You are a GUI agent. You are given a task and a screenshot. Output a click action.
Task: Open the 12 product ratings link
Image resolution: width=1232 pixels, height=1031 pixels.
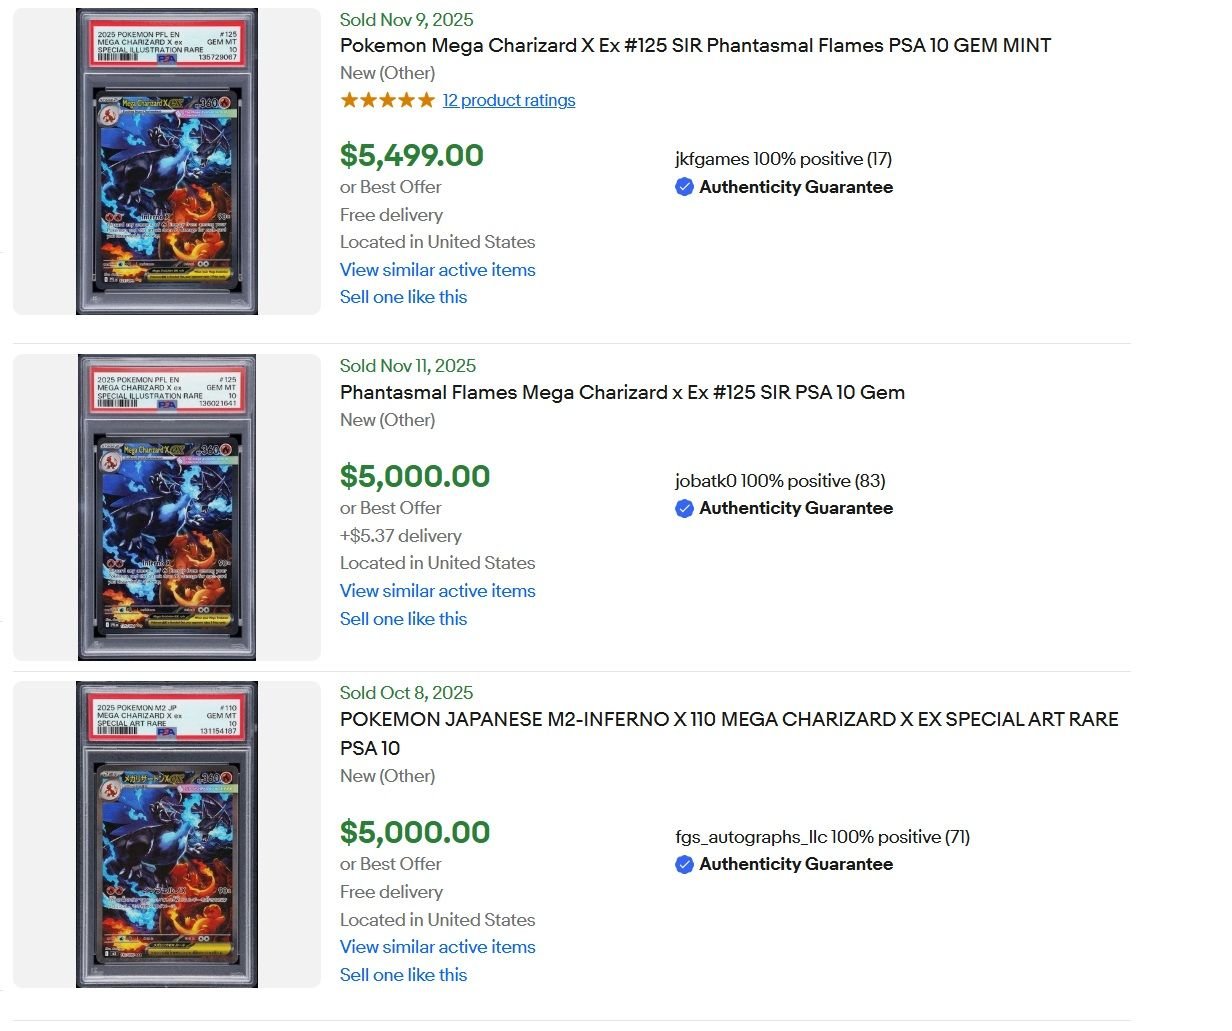click(x=509, y=100)
